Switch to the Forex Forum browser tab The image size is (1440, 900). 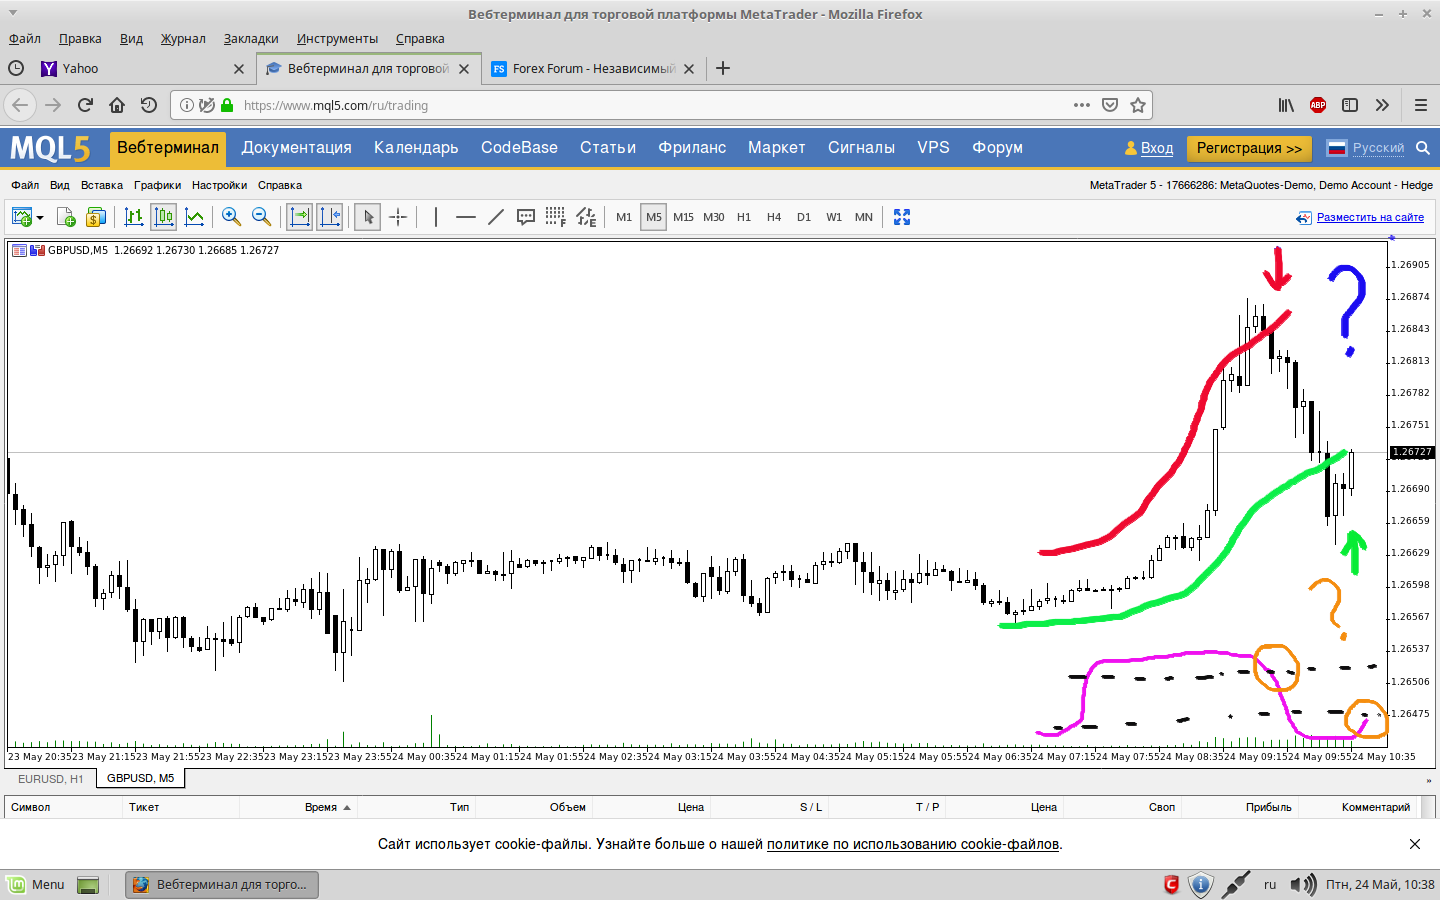point(593,68)
